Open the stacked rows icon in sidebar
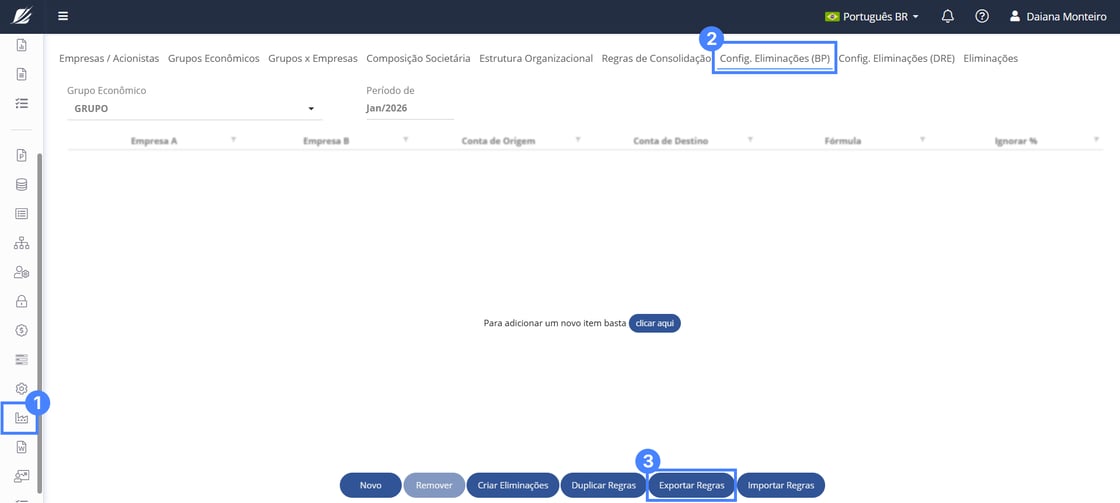 tap(21, 359)
